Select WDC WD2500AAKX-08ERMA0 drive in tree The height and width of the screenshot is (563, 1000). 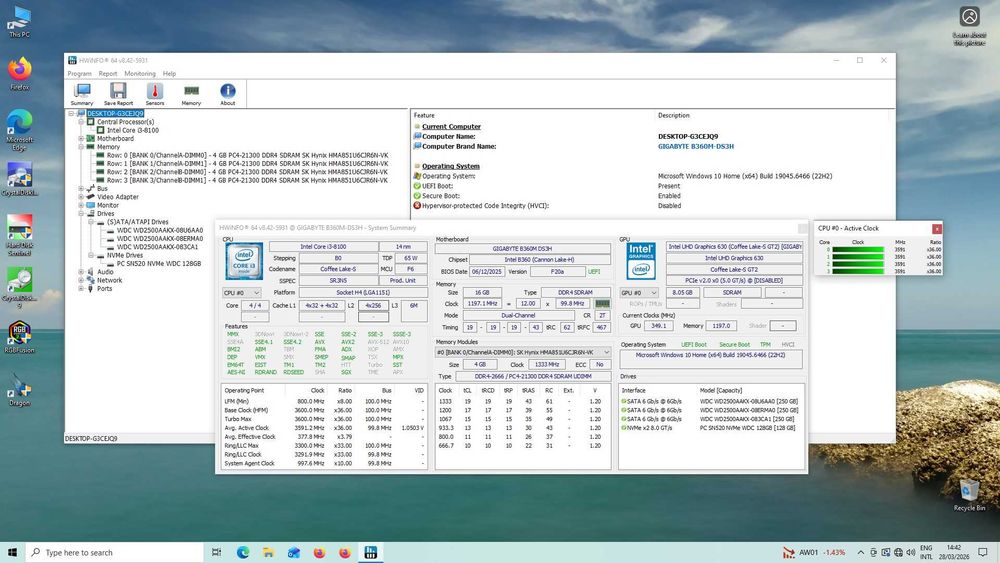160,238
